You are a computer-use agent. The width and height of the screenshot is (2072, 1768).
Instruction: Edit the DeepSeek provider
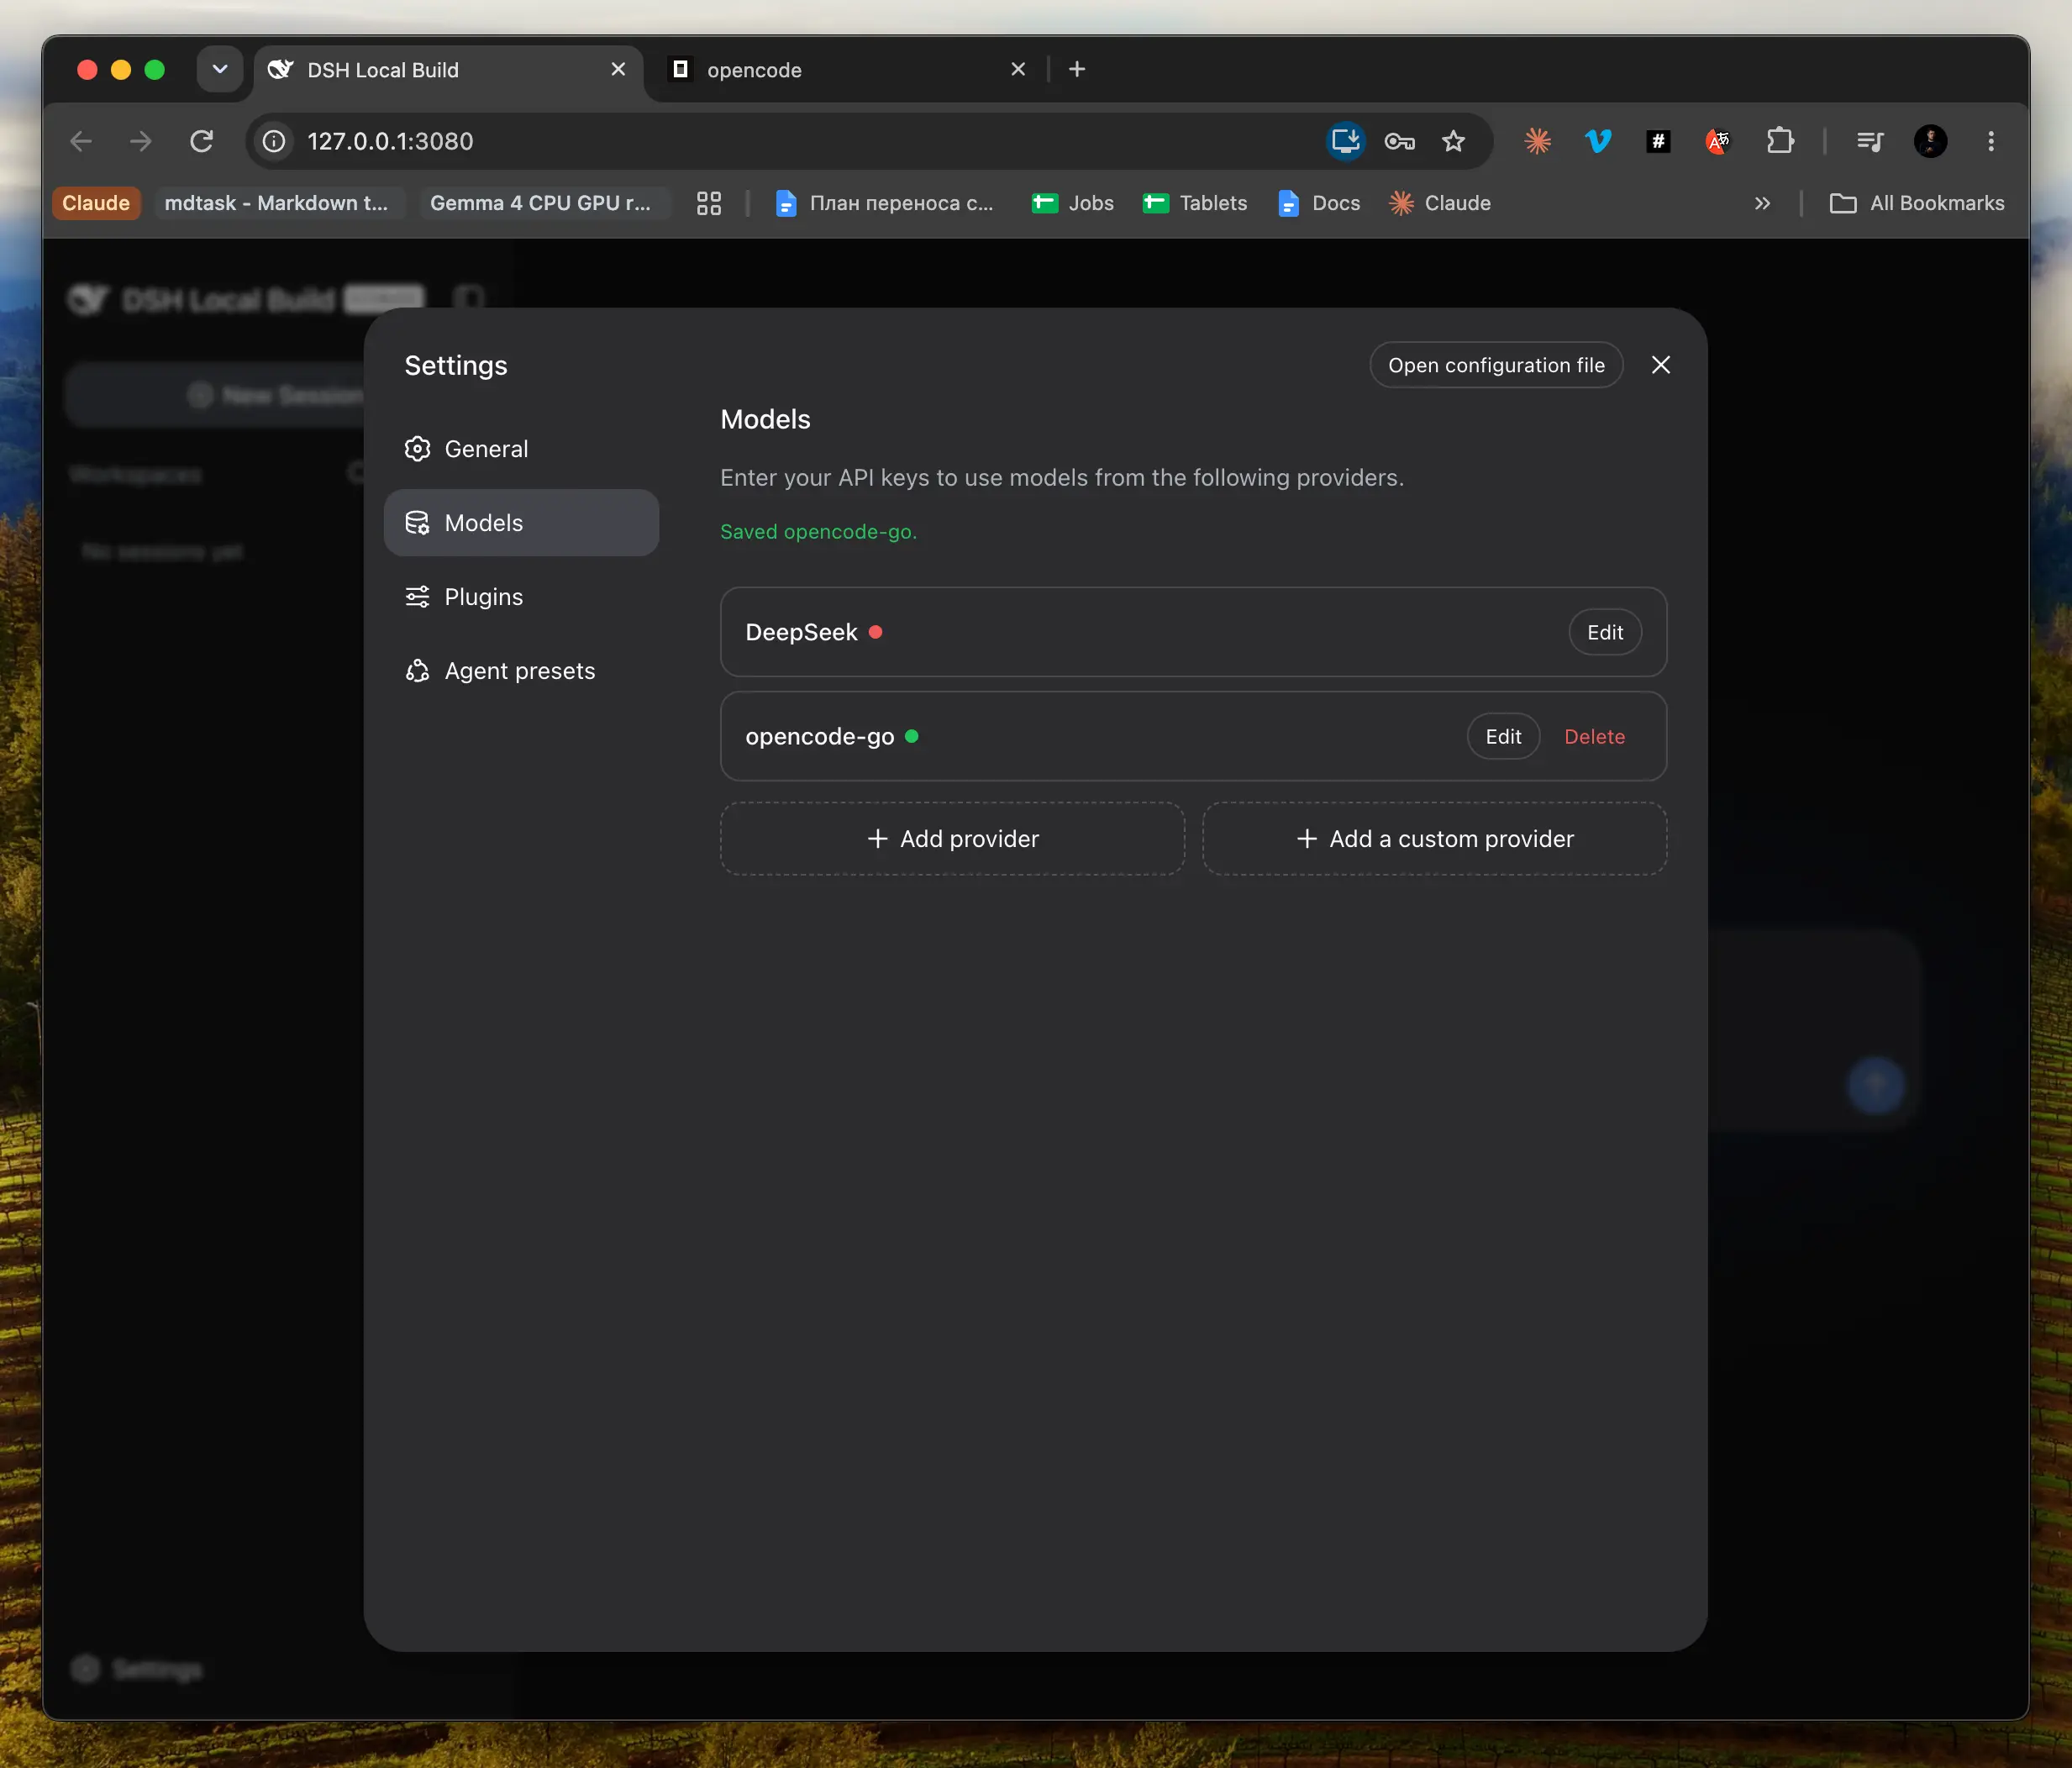1605,632
